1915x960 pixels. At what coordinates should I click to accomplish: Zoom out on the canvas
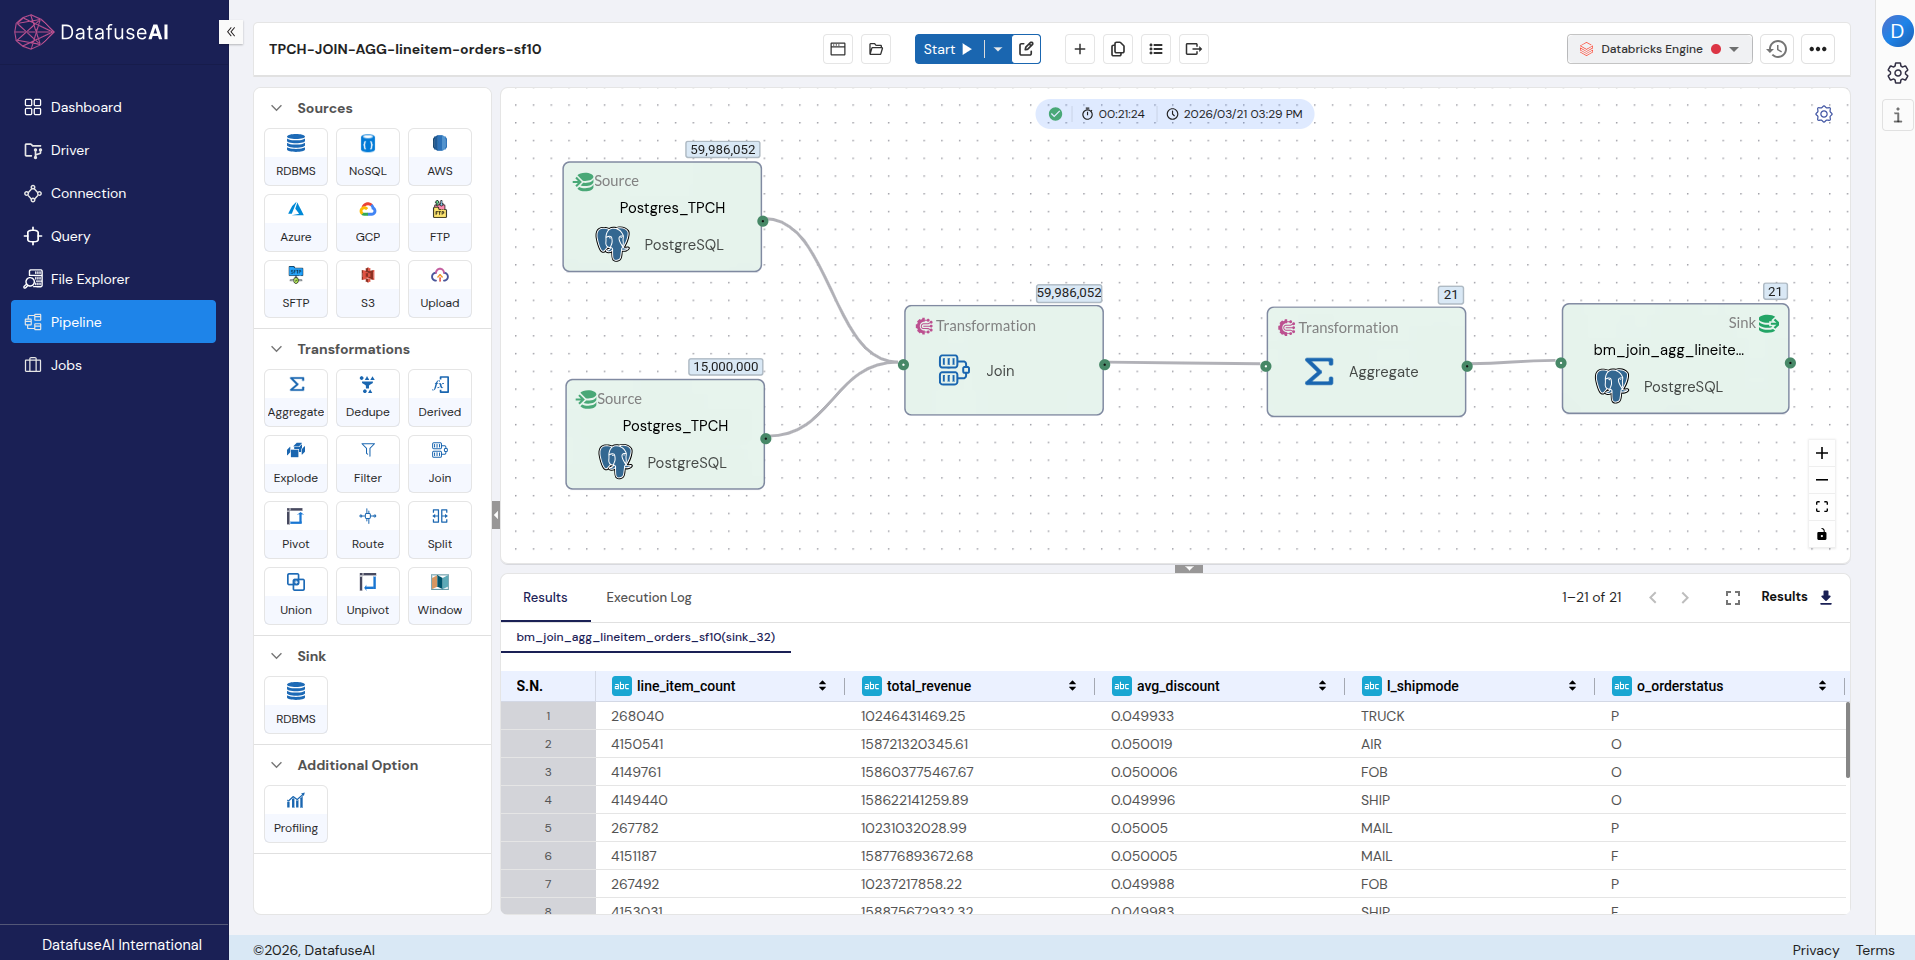(1822, 480)
